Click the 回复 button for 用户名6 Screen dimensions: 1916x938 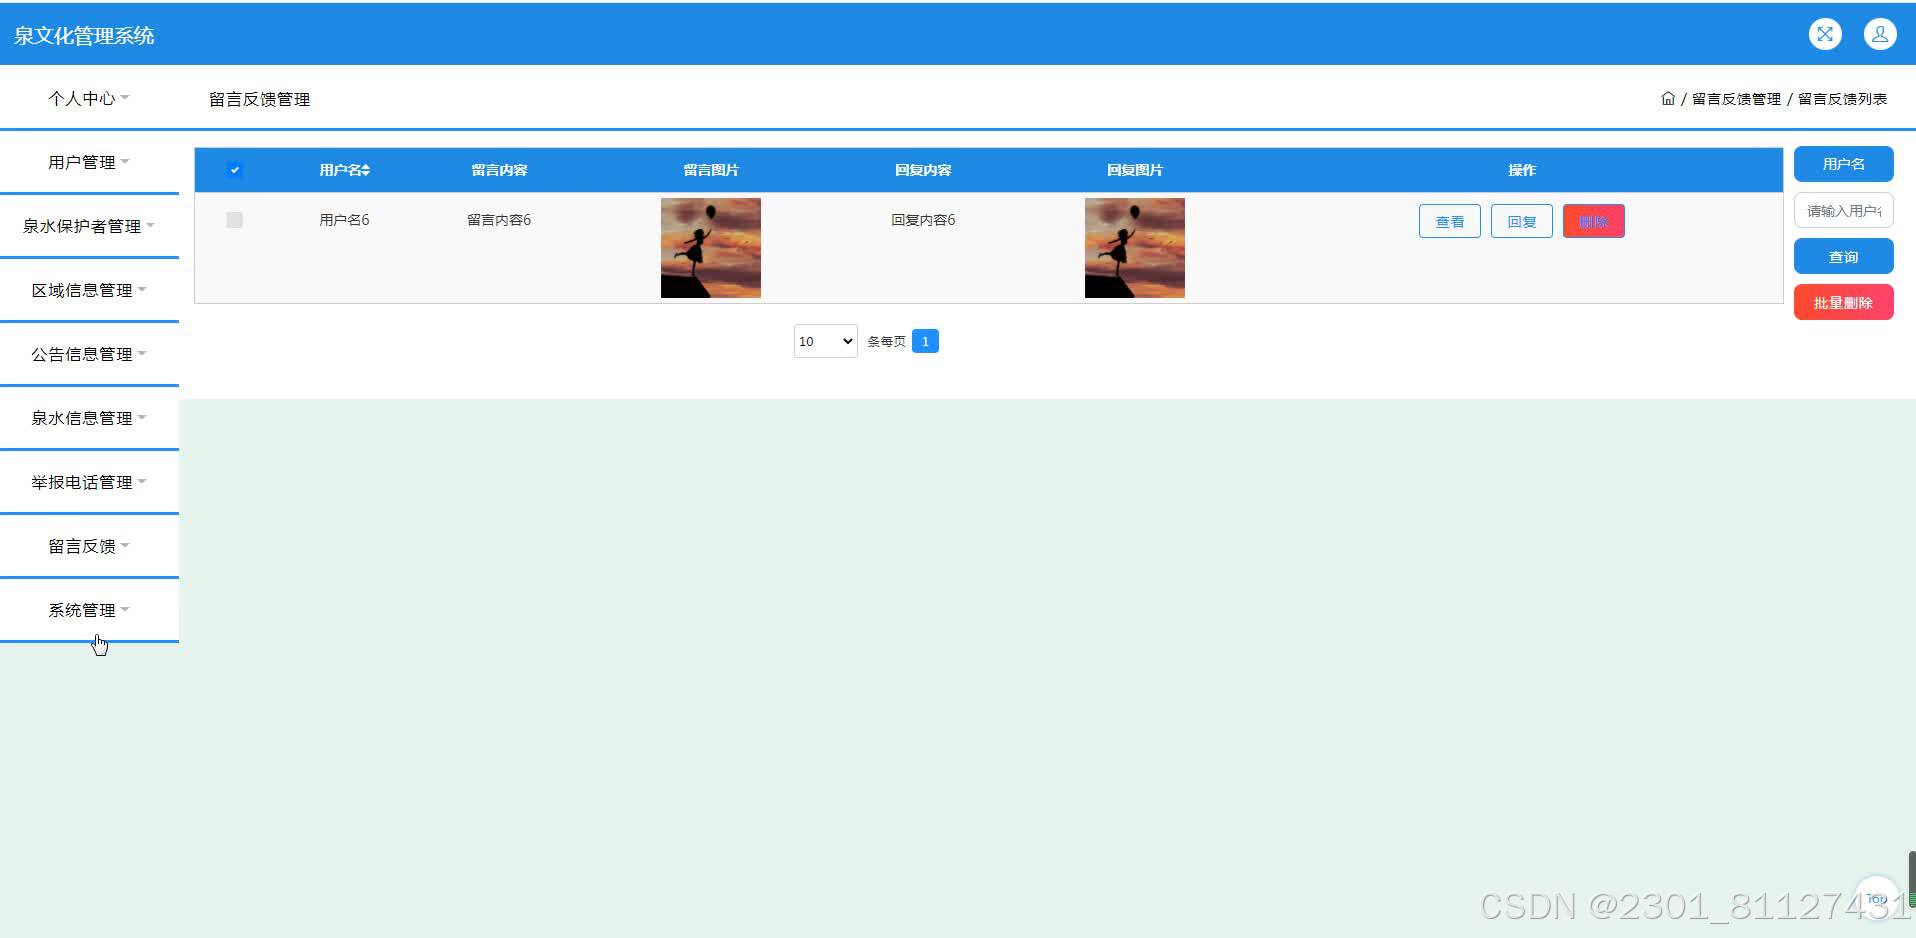tap(1521, 221)
